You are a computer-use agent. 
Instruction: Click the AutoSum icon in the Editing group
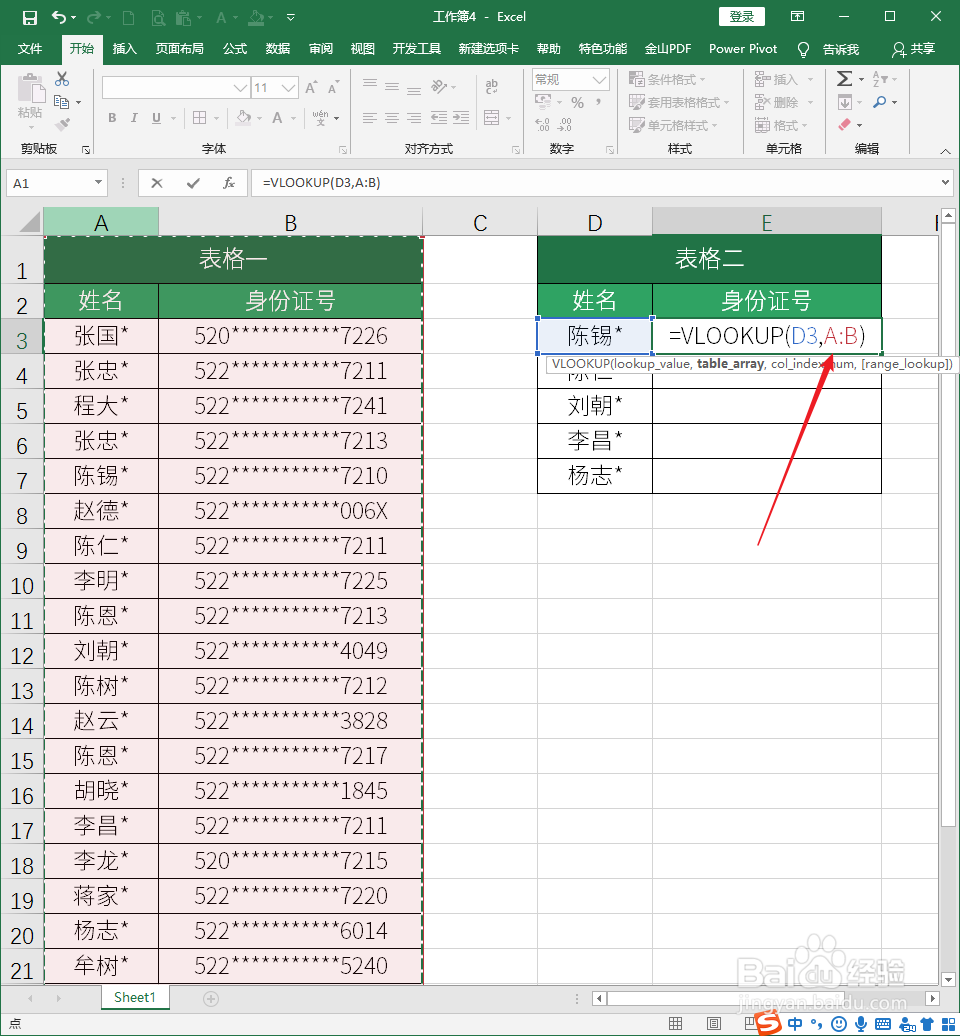pyautogui.click(x=846, y=78)
